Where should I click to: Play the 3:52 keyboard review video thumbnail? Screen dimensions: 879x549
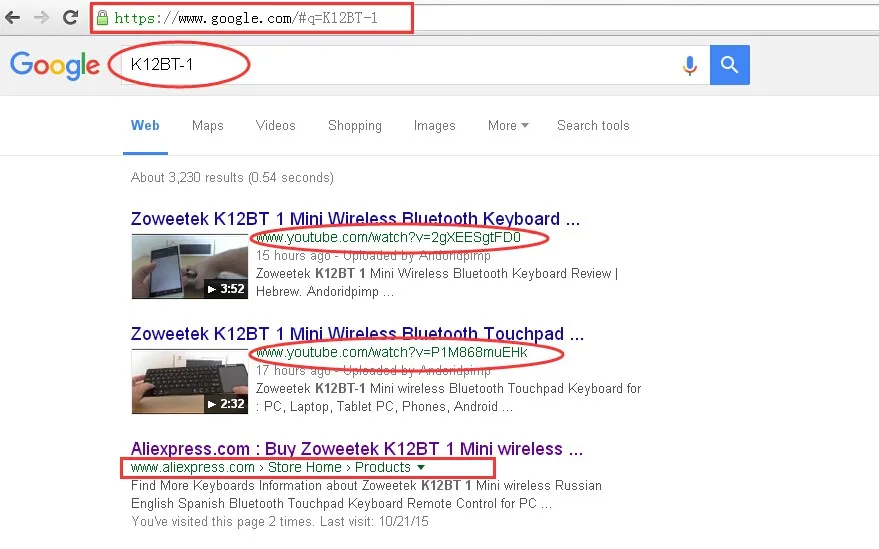tap(189, 266)
